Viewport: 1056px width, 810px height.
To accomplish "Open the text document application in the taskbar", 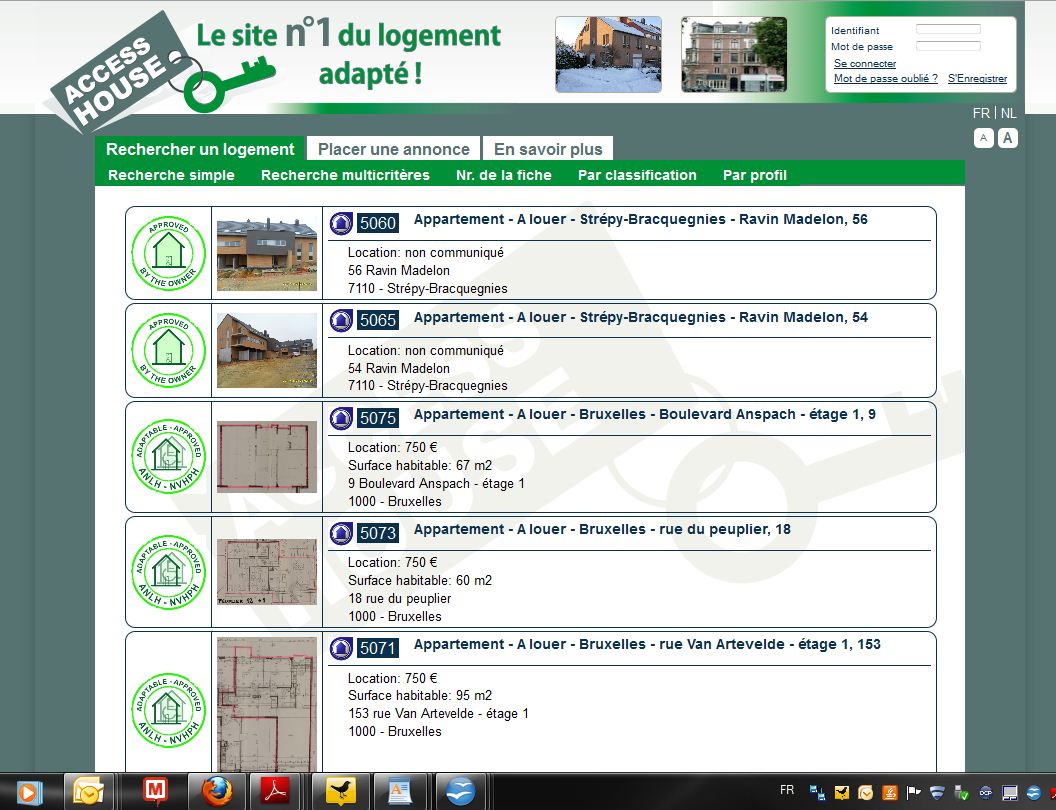I will coord(399,791).
